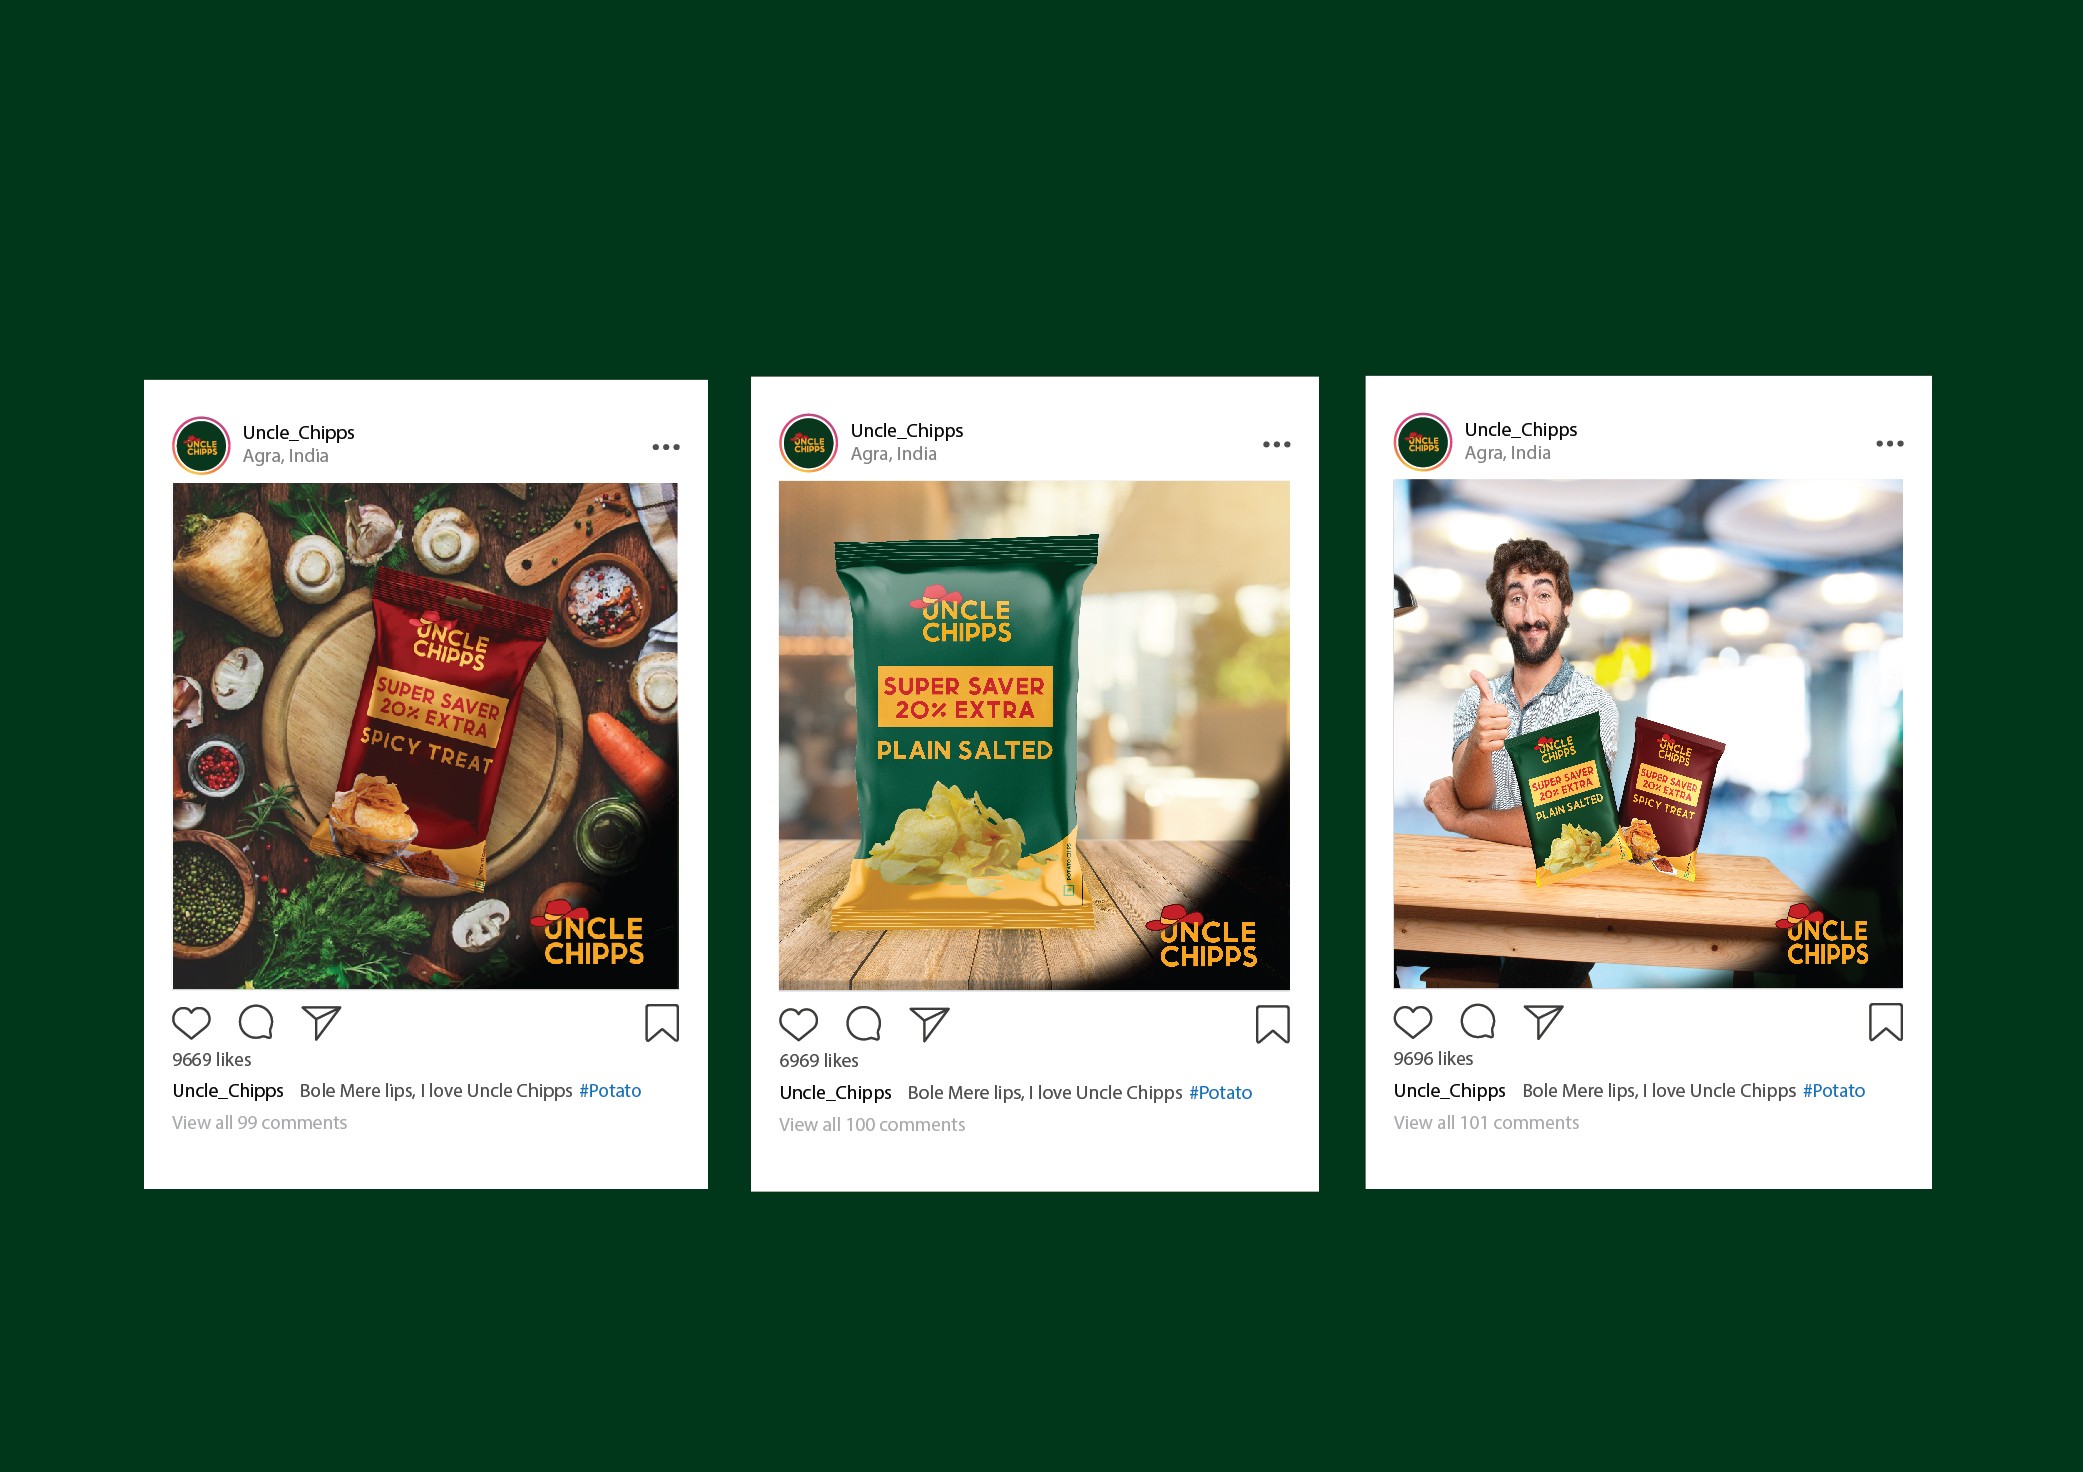Screen dimensions: 2083x1472
Task: Open comment icon on the 9696 likes post
Action: (x=1478, y=1022)
